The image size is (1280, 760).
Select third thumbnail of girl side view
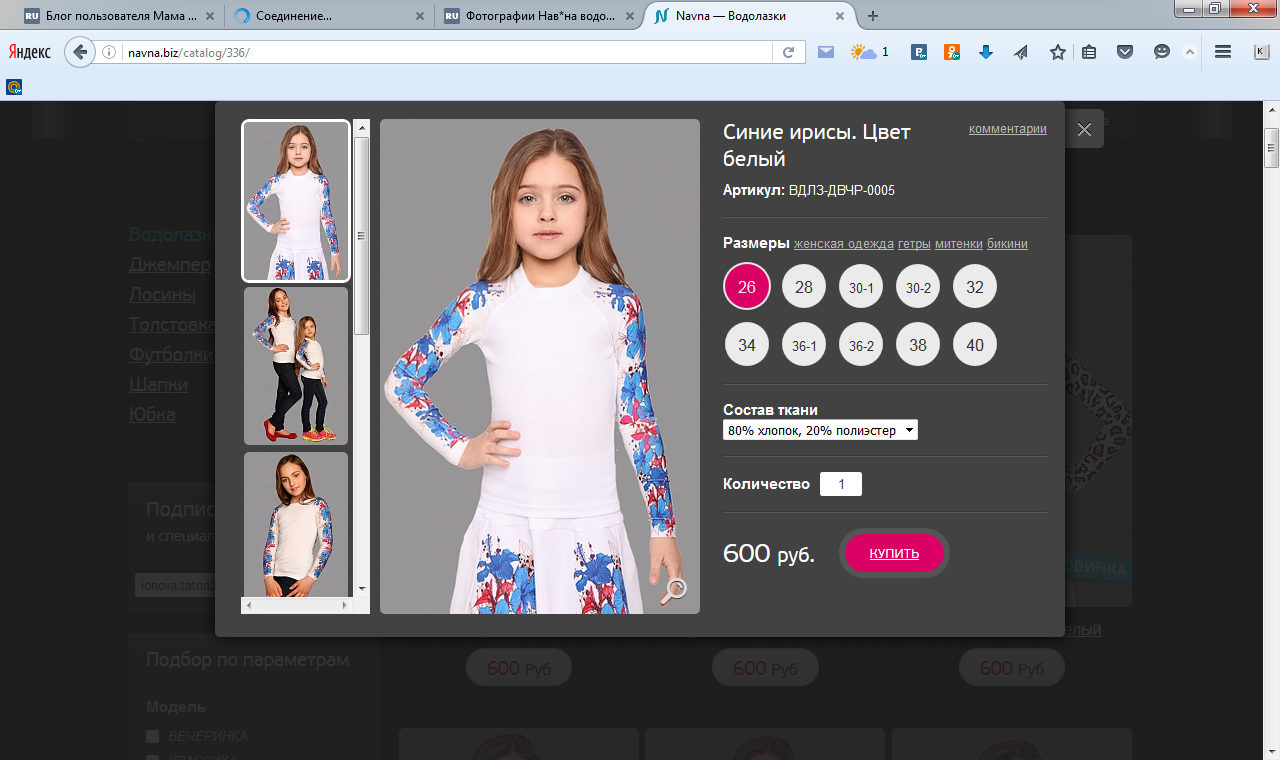296,525
